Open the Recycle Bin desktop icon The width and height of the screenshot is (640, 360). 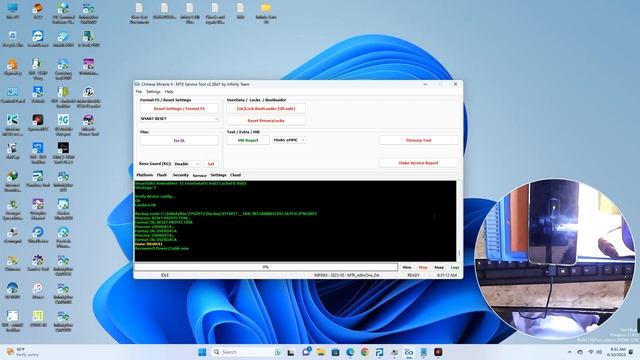coord(12,38)
